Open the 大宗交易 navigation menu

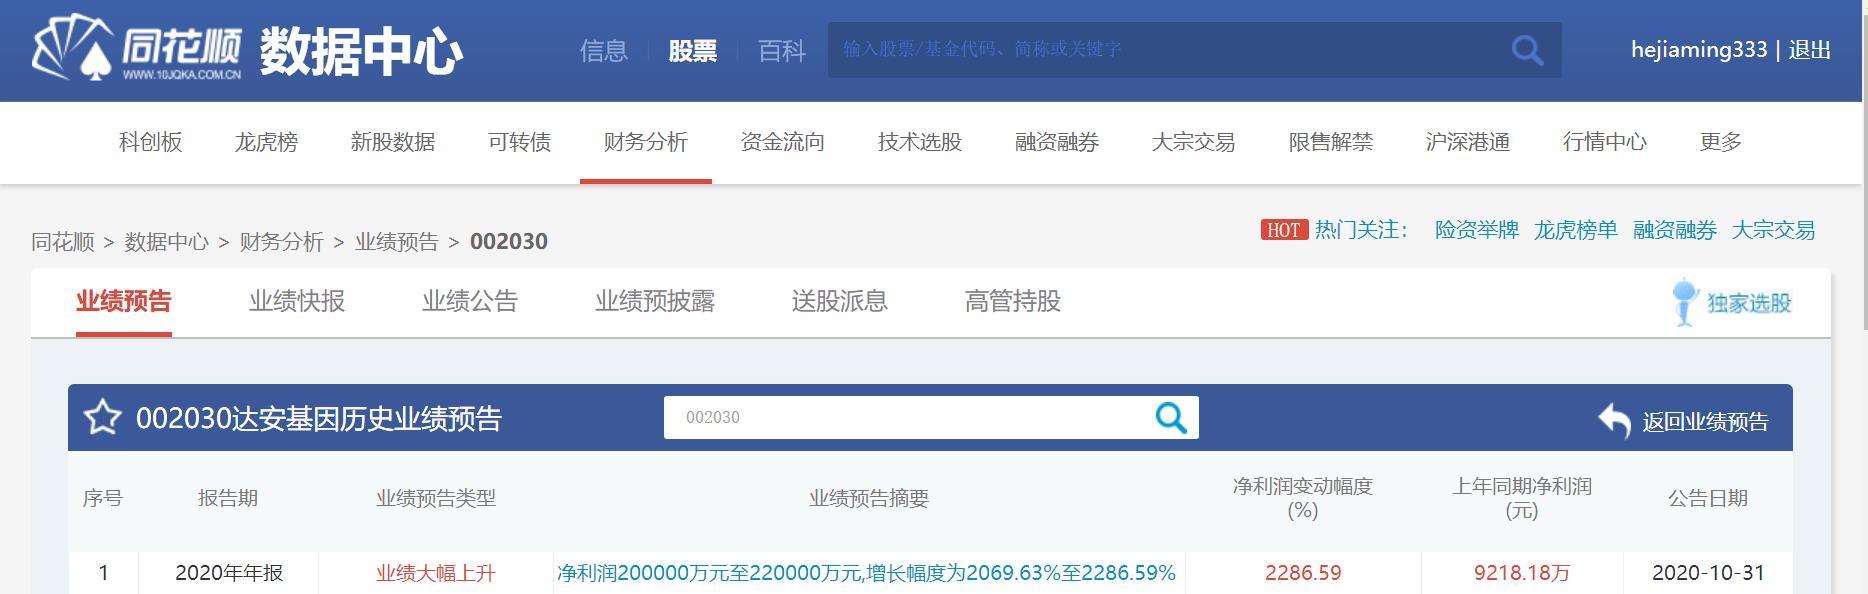(x=1194, y=142)
